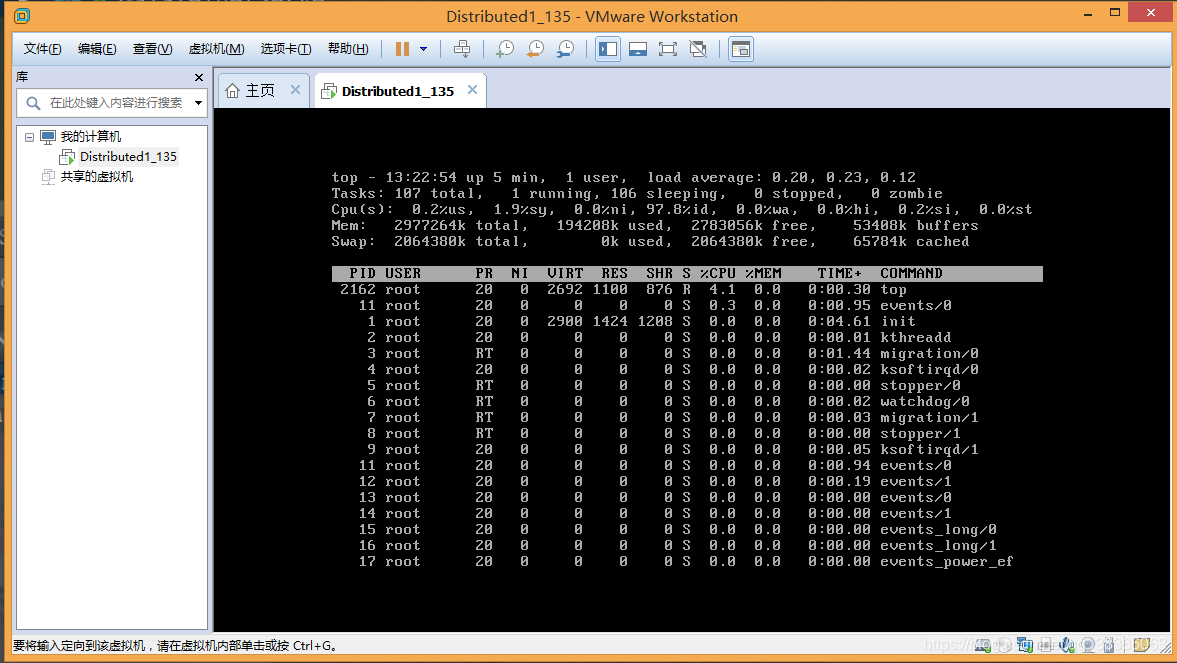Toggle the library sidebar view

(608, 49)
